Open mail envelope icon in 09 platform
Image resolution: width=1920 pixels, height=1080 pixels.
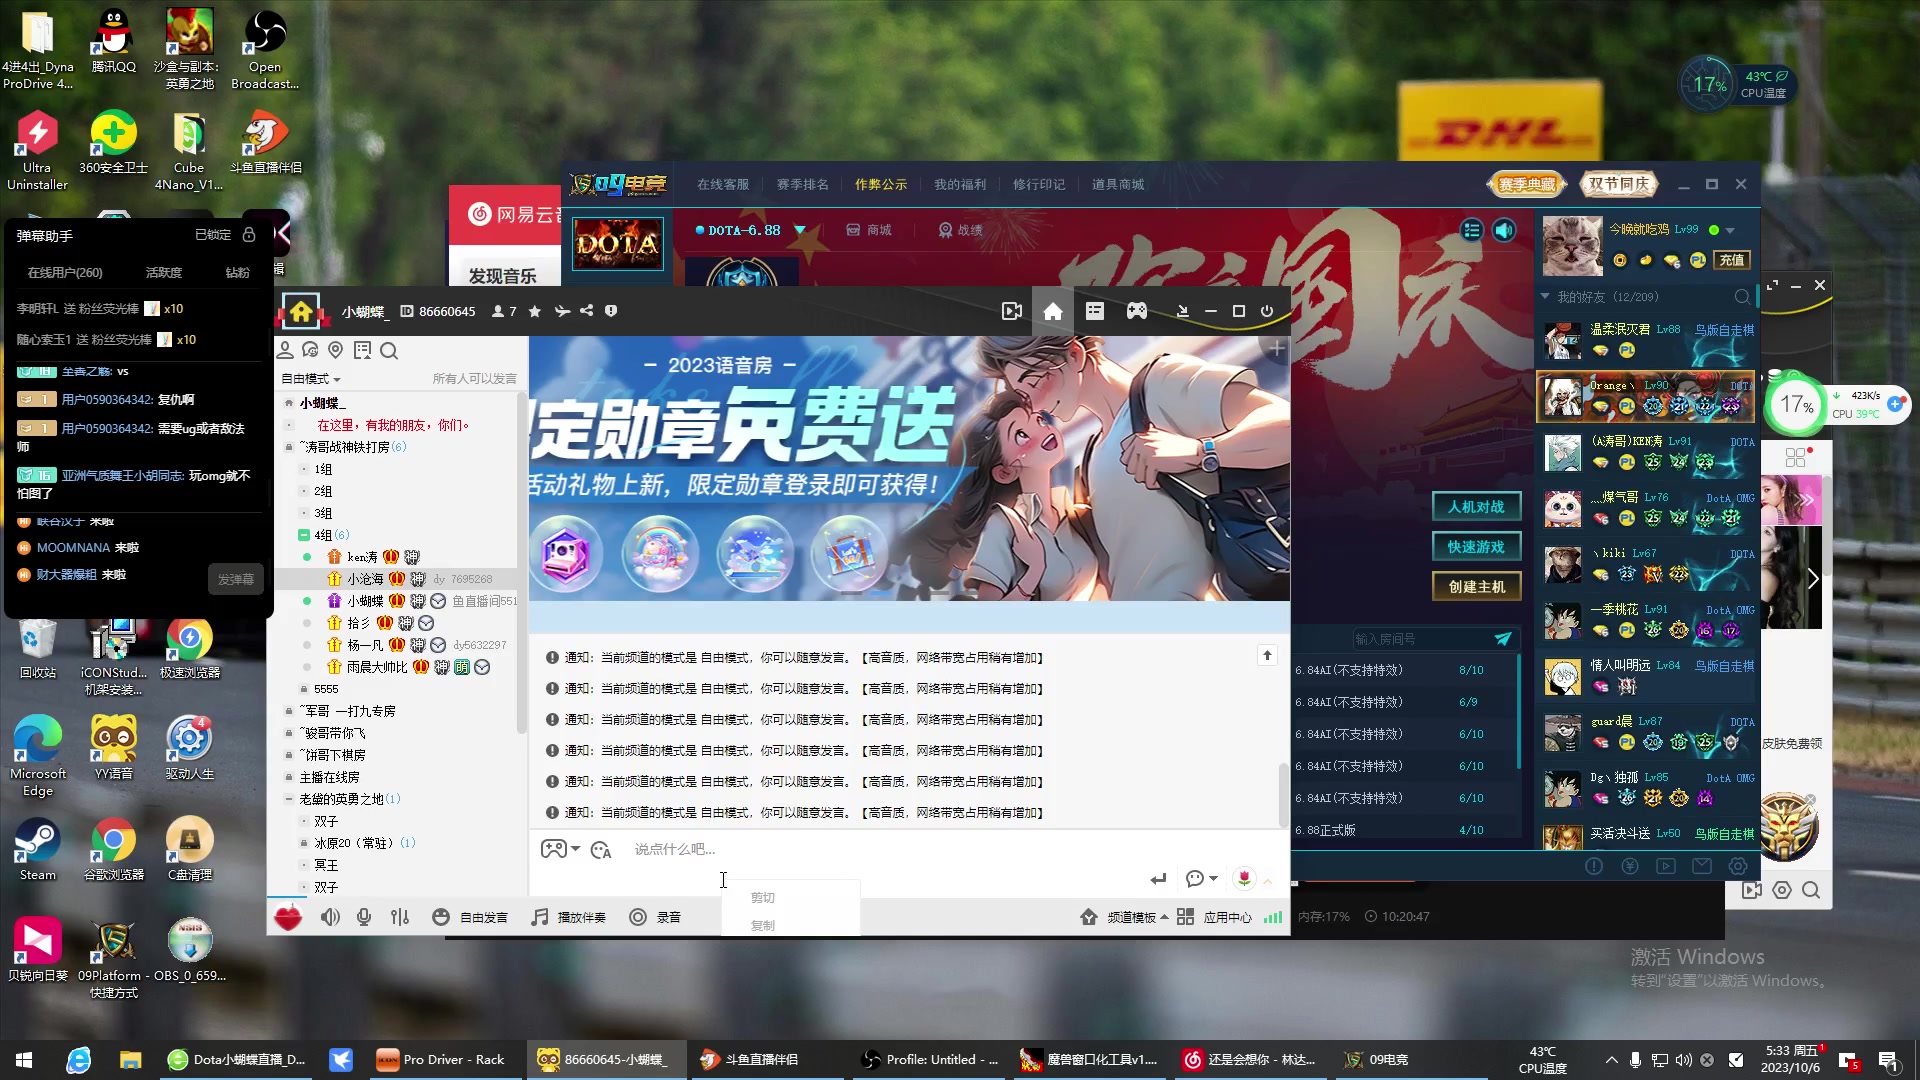tap(1702, 866)
